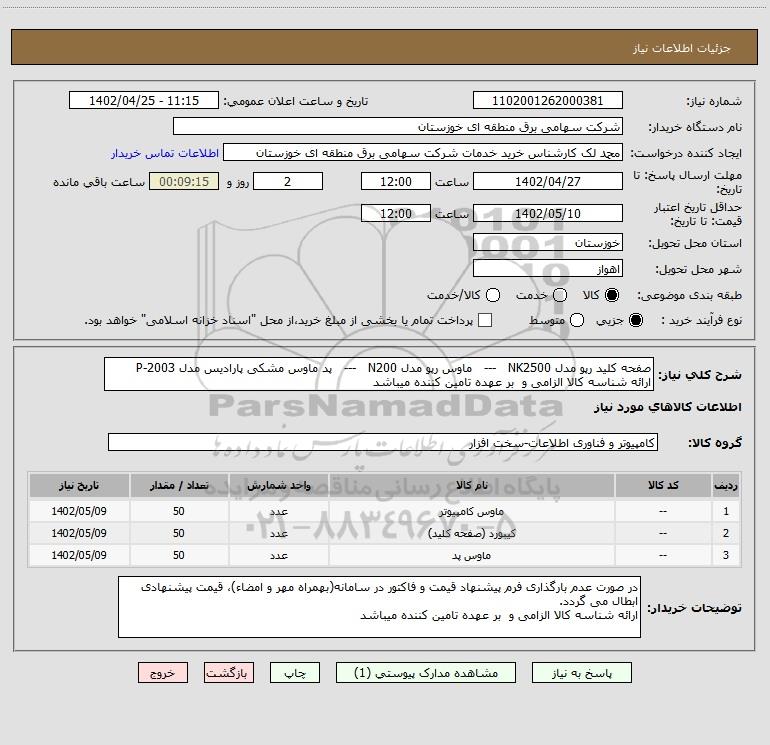Click the نام کالا column header
Screen dimensions: 770x745
pyautogui.click(x=471, y=485)
